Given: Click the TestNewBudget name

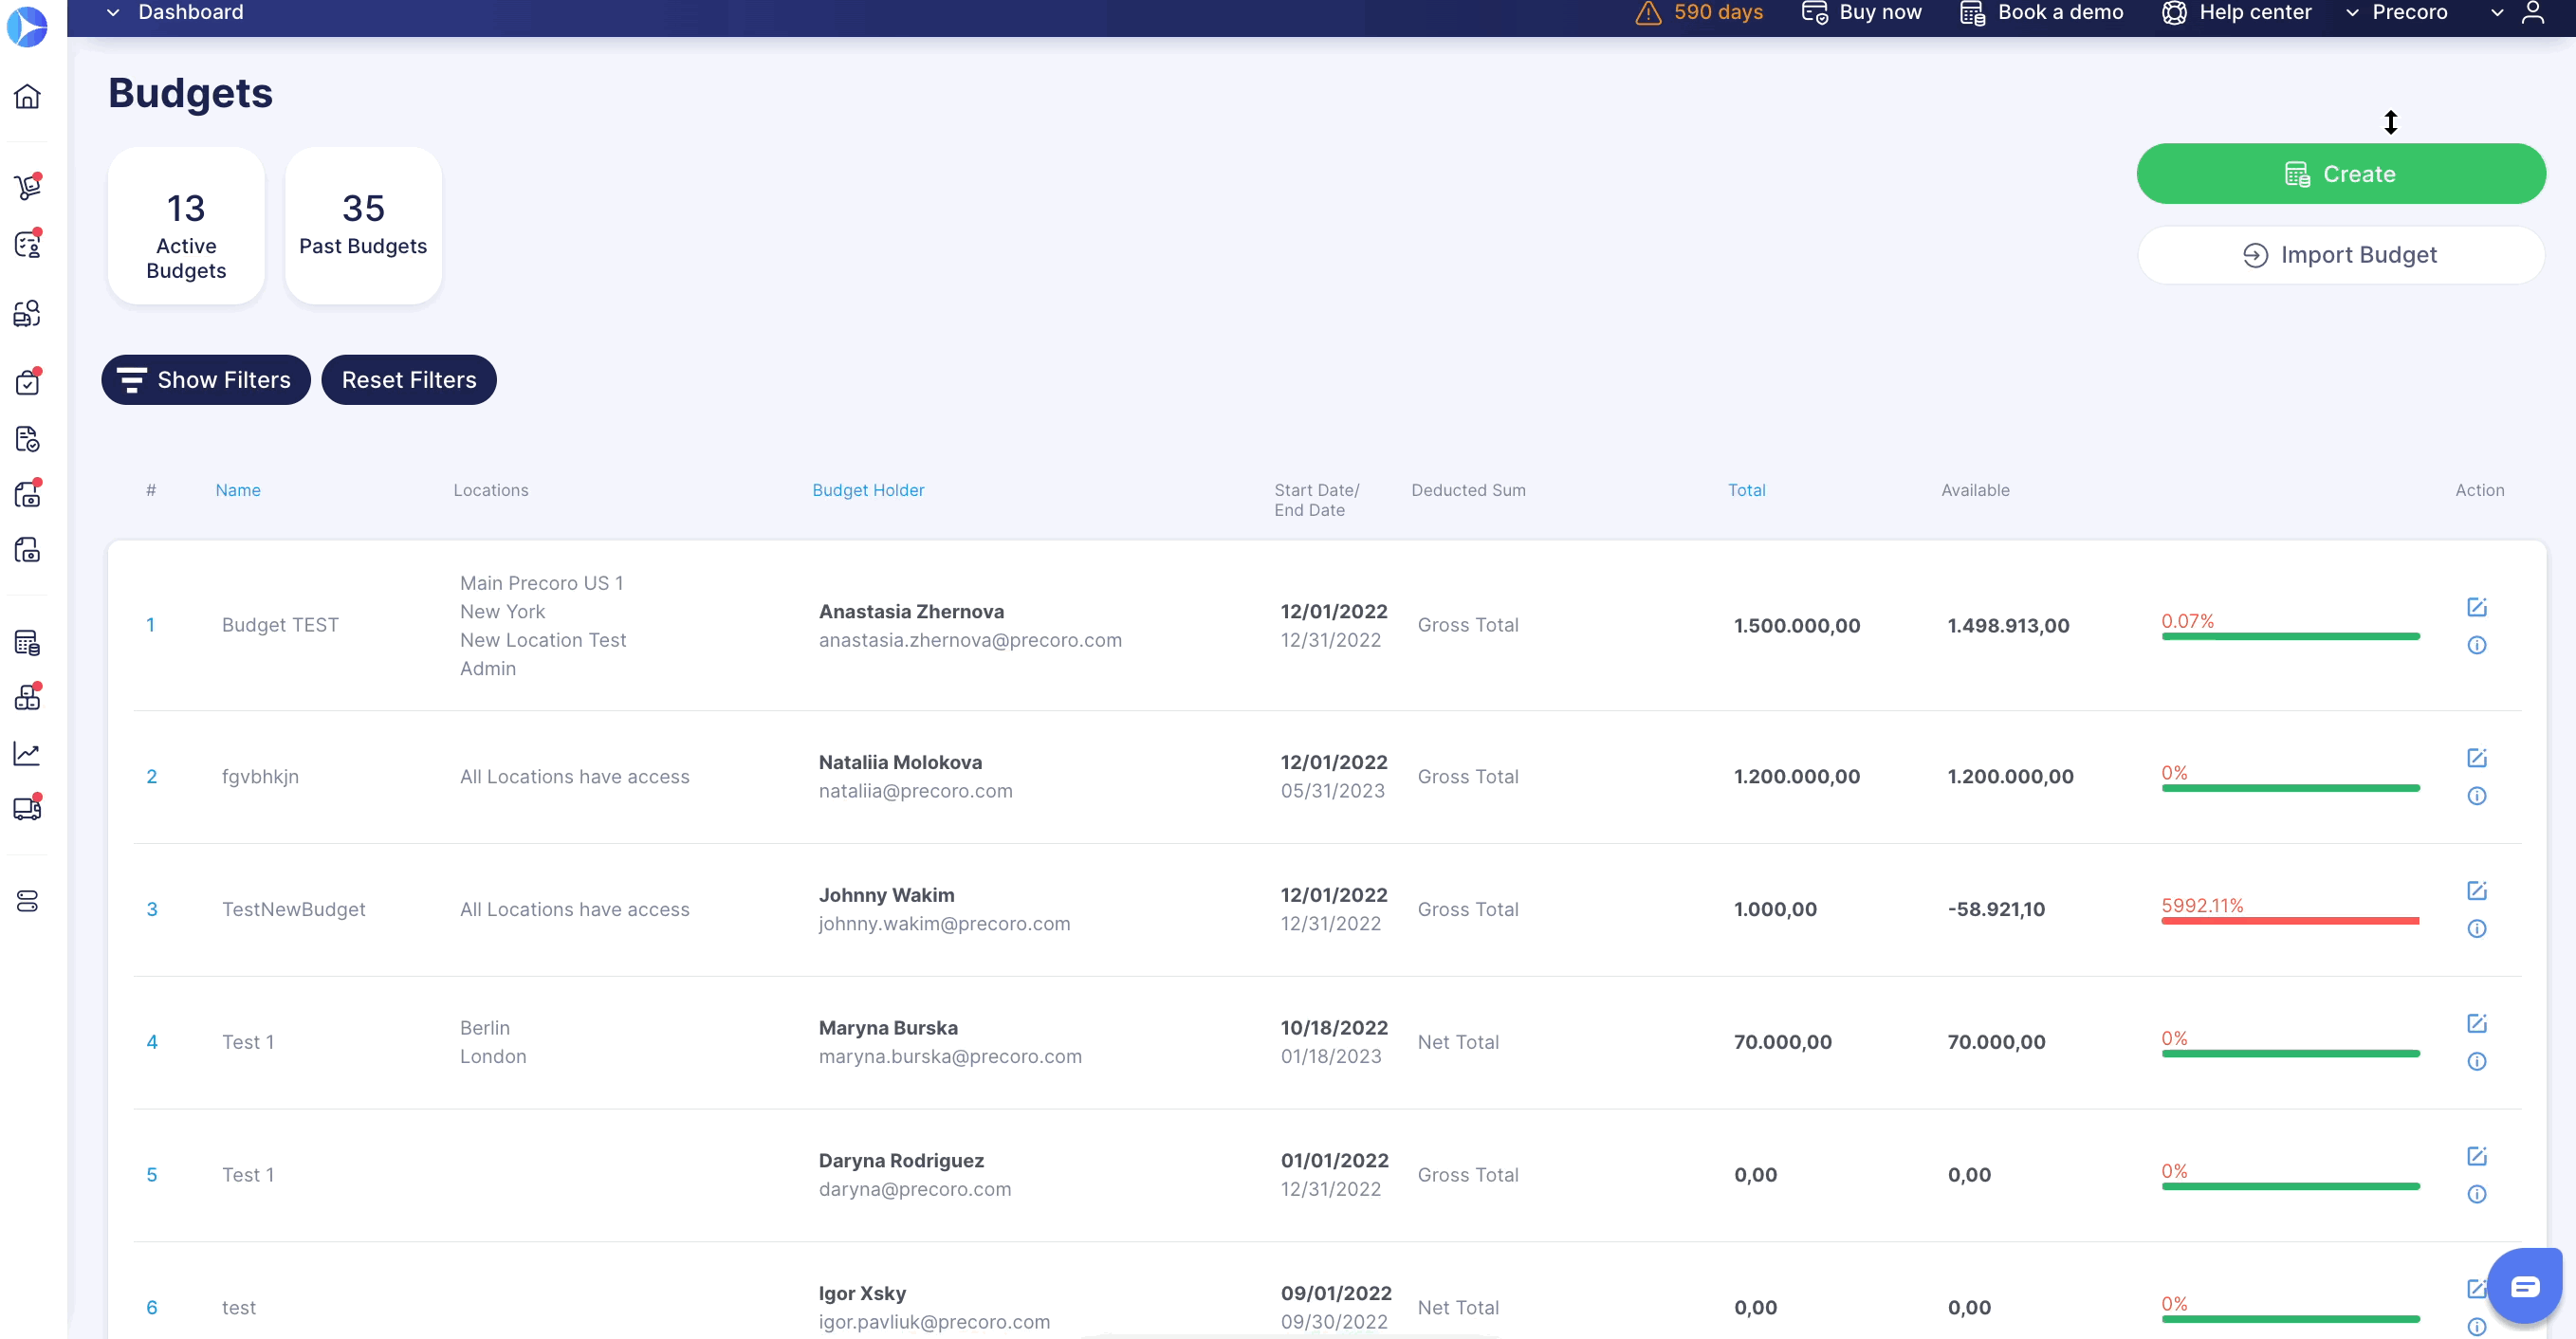Looking at the screenshot, I should point(294,910).
